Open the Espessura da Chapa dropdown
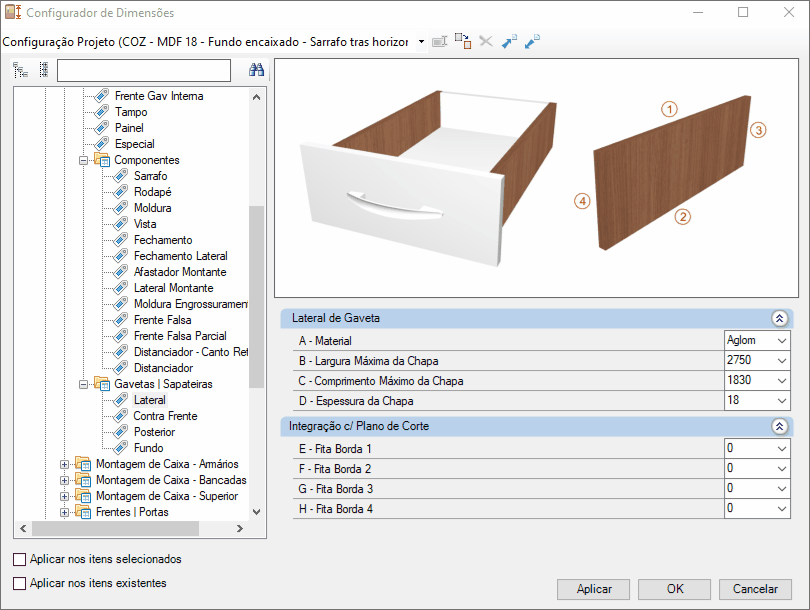 781,401
